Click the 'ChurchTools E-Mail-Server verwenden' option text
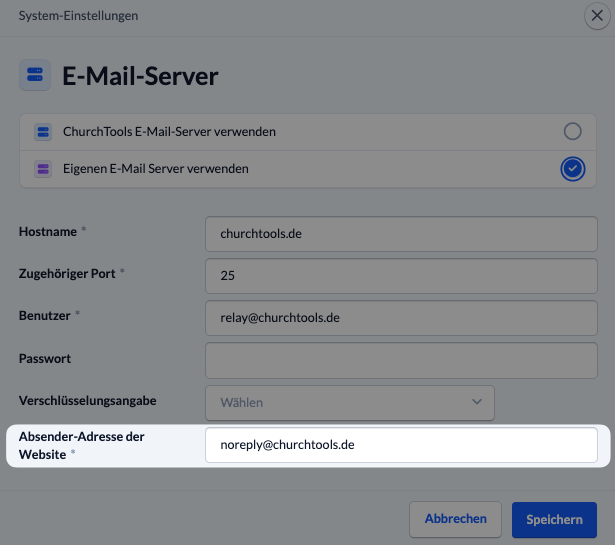 click(169, 132)
